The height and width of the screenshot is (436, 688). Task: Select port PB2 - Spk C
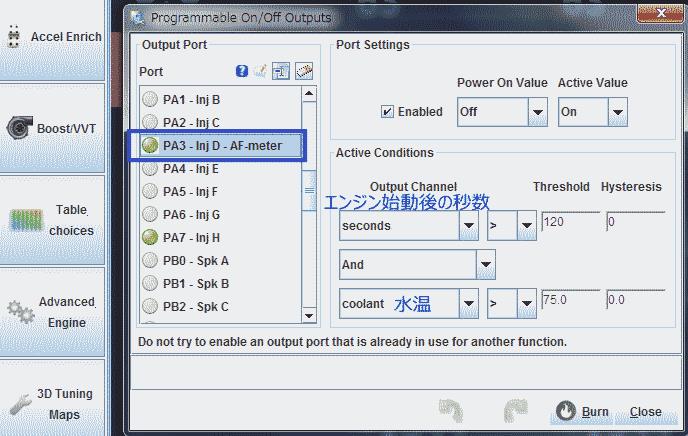221,307
